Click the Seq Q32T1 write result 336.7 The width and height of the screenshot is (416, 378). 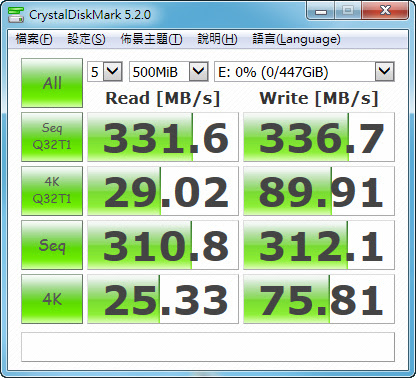(319, 137)
